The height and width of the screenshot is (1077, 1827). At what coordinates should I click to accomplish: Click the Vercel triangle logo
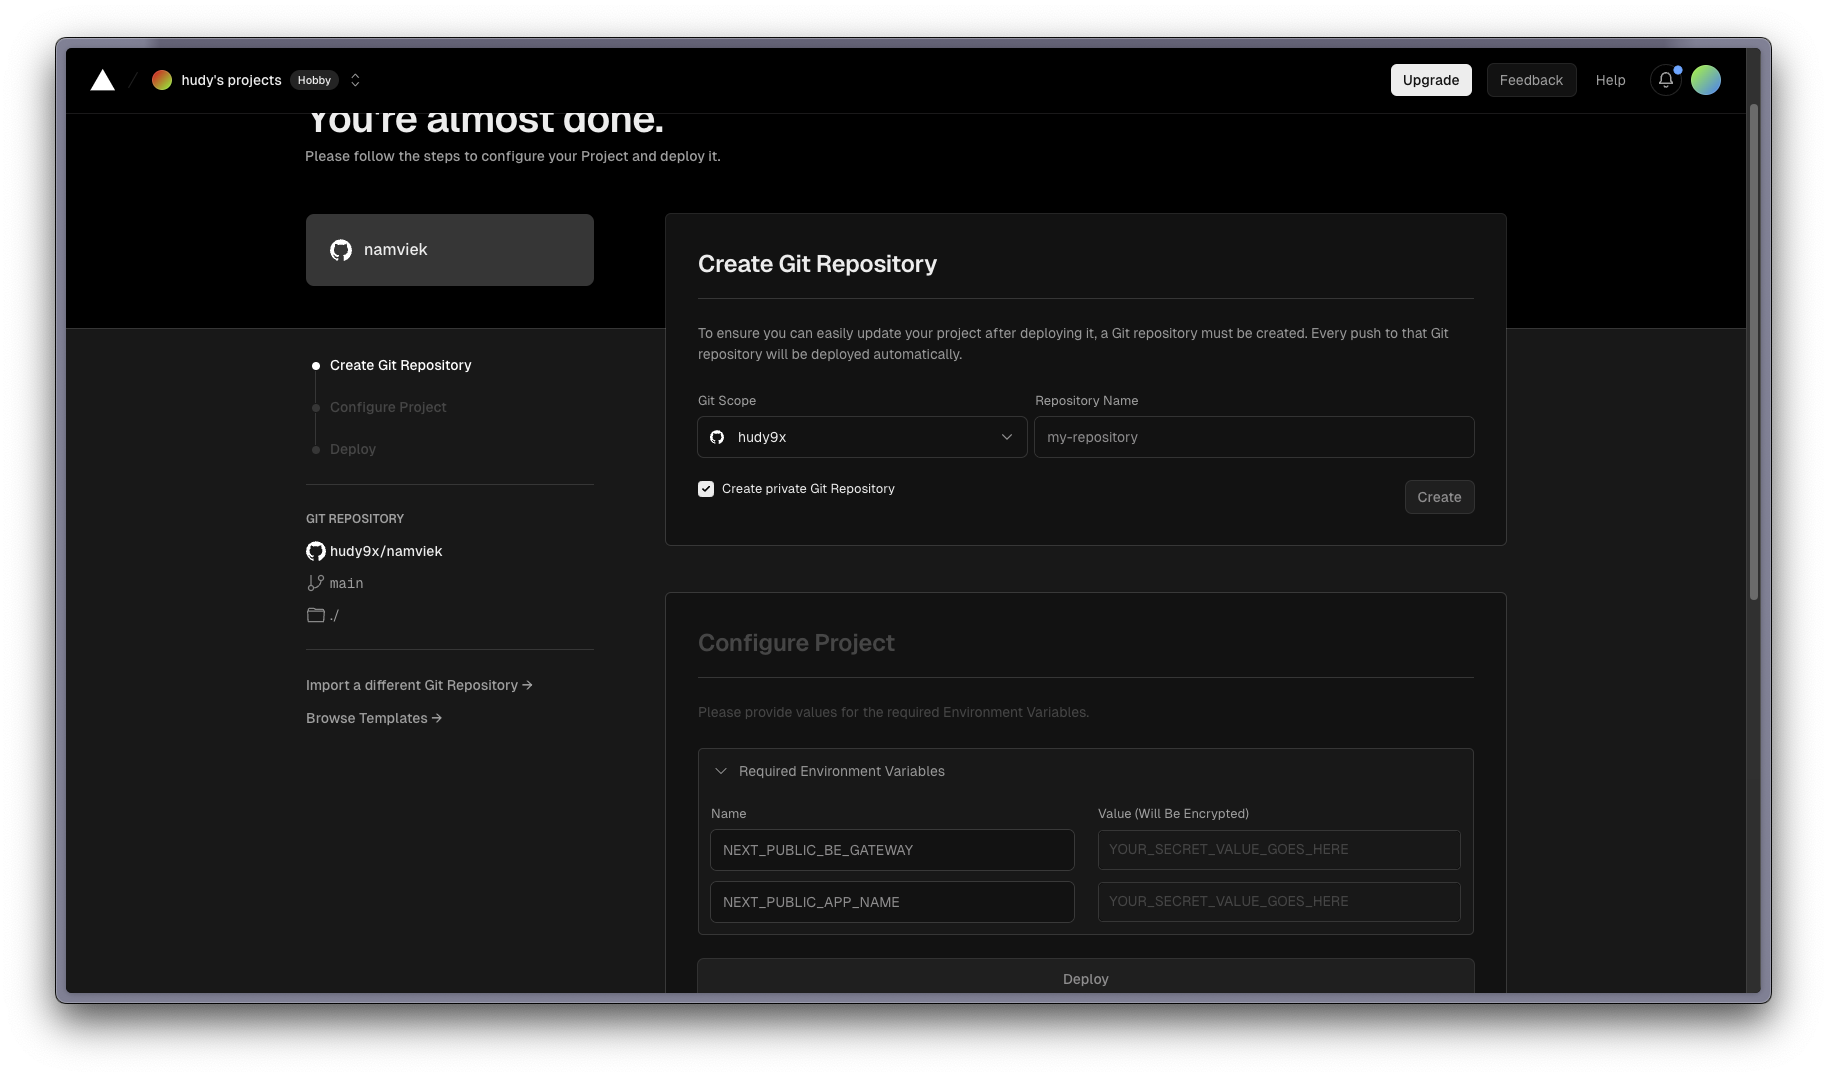click(x=102, y=80)
